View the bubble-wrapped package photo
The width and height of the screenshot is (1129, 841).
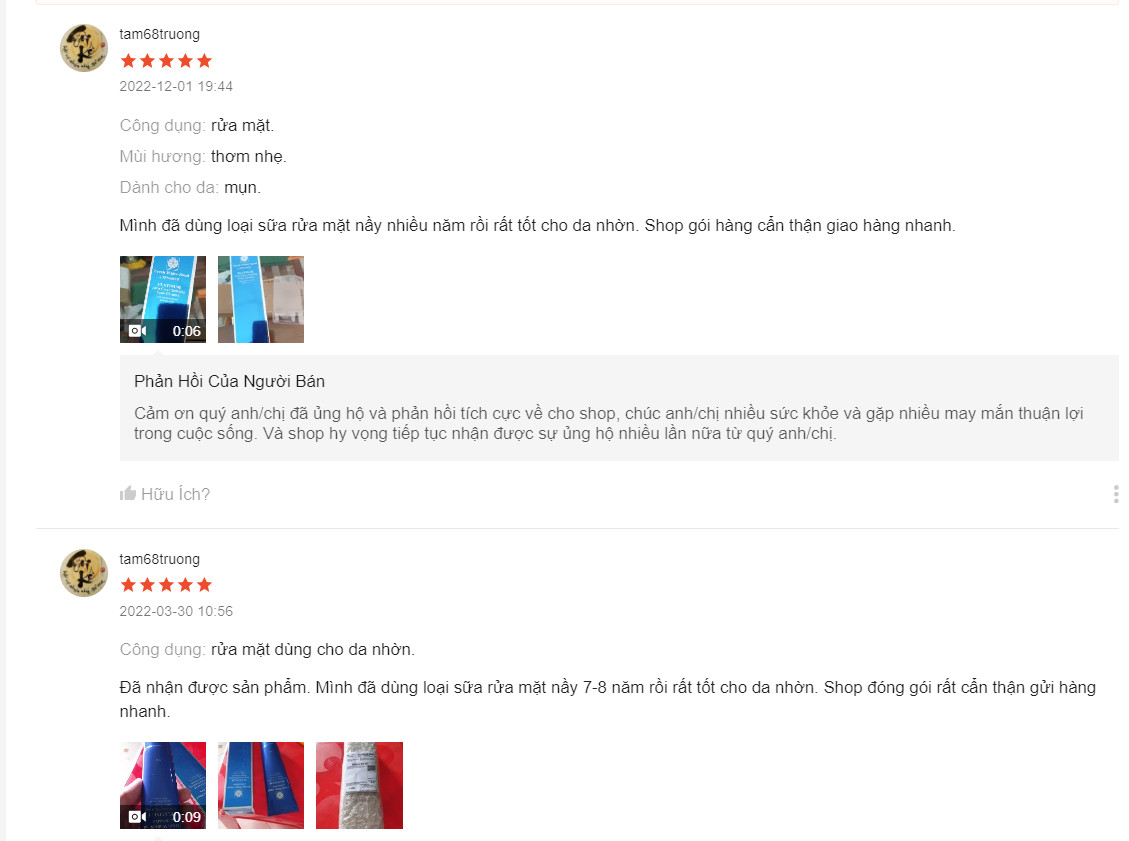point(359,786)
